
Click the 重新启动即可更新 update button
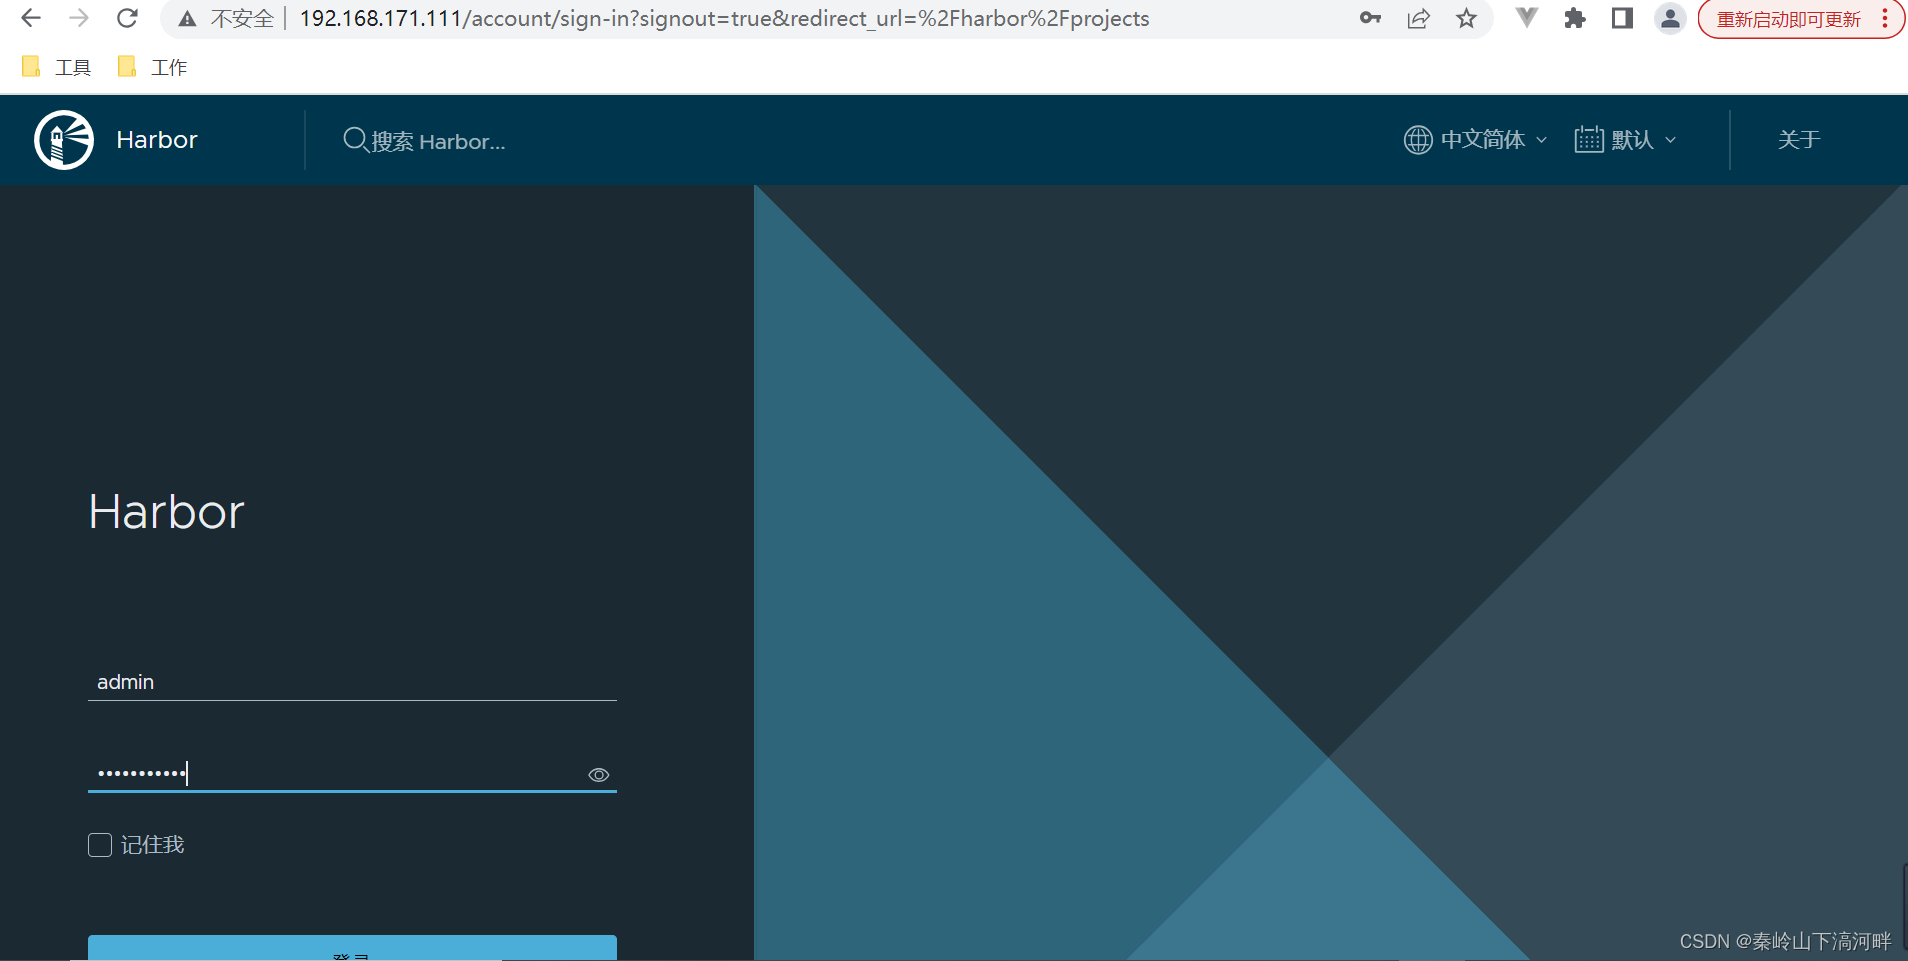1786,18
